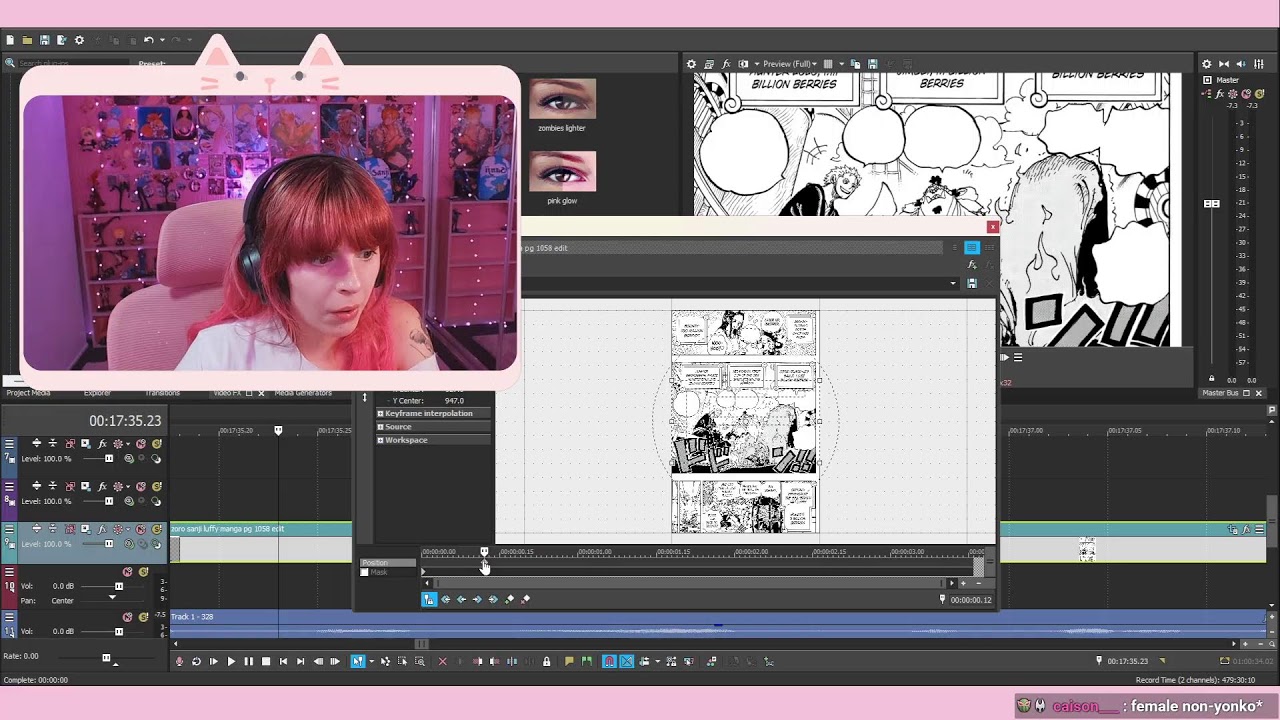The image size is (1280, 720).
Task: Select the Envelope Edit tool
Action: pyautogui.click(x=385, y=661)
